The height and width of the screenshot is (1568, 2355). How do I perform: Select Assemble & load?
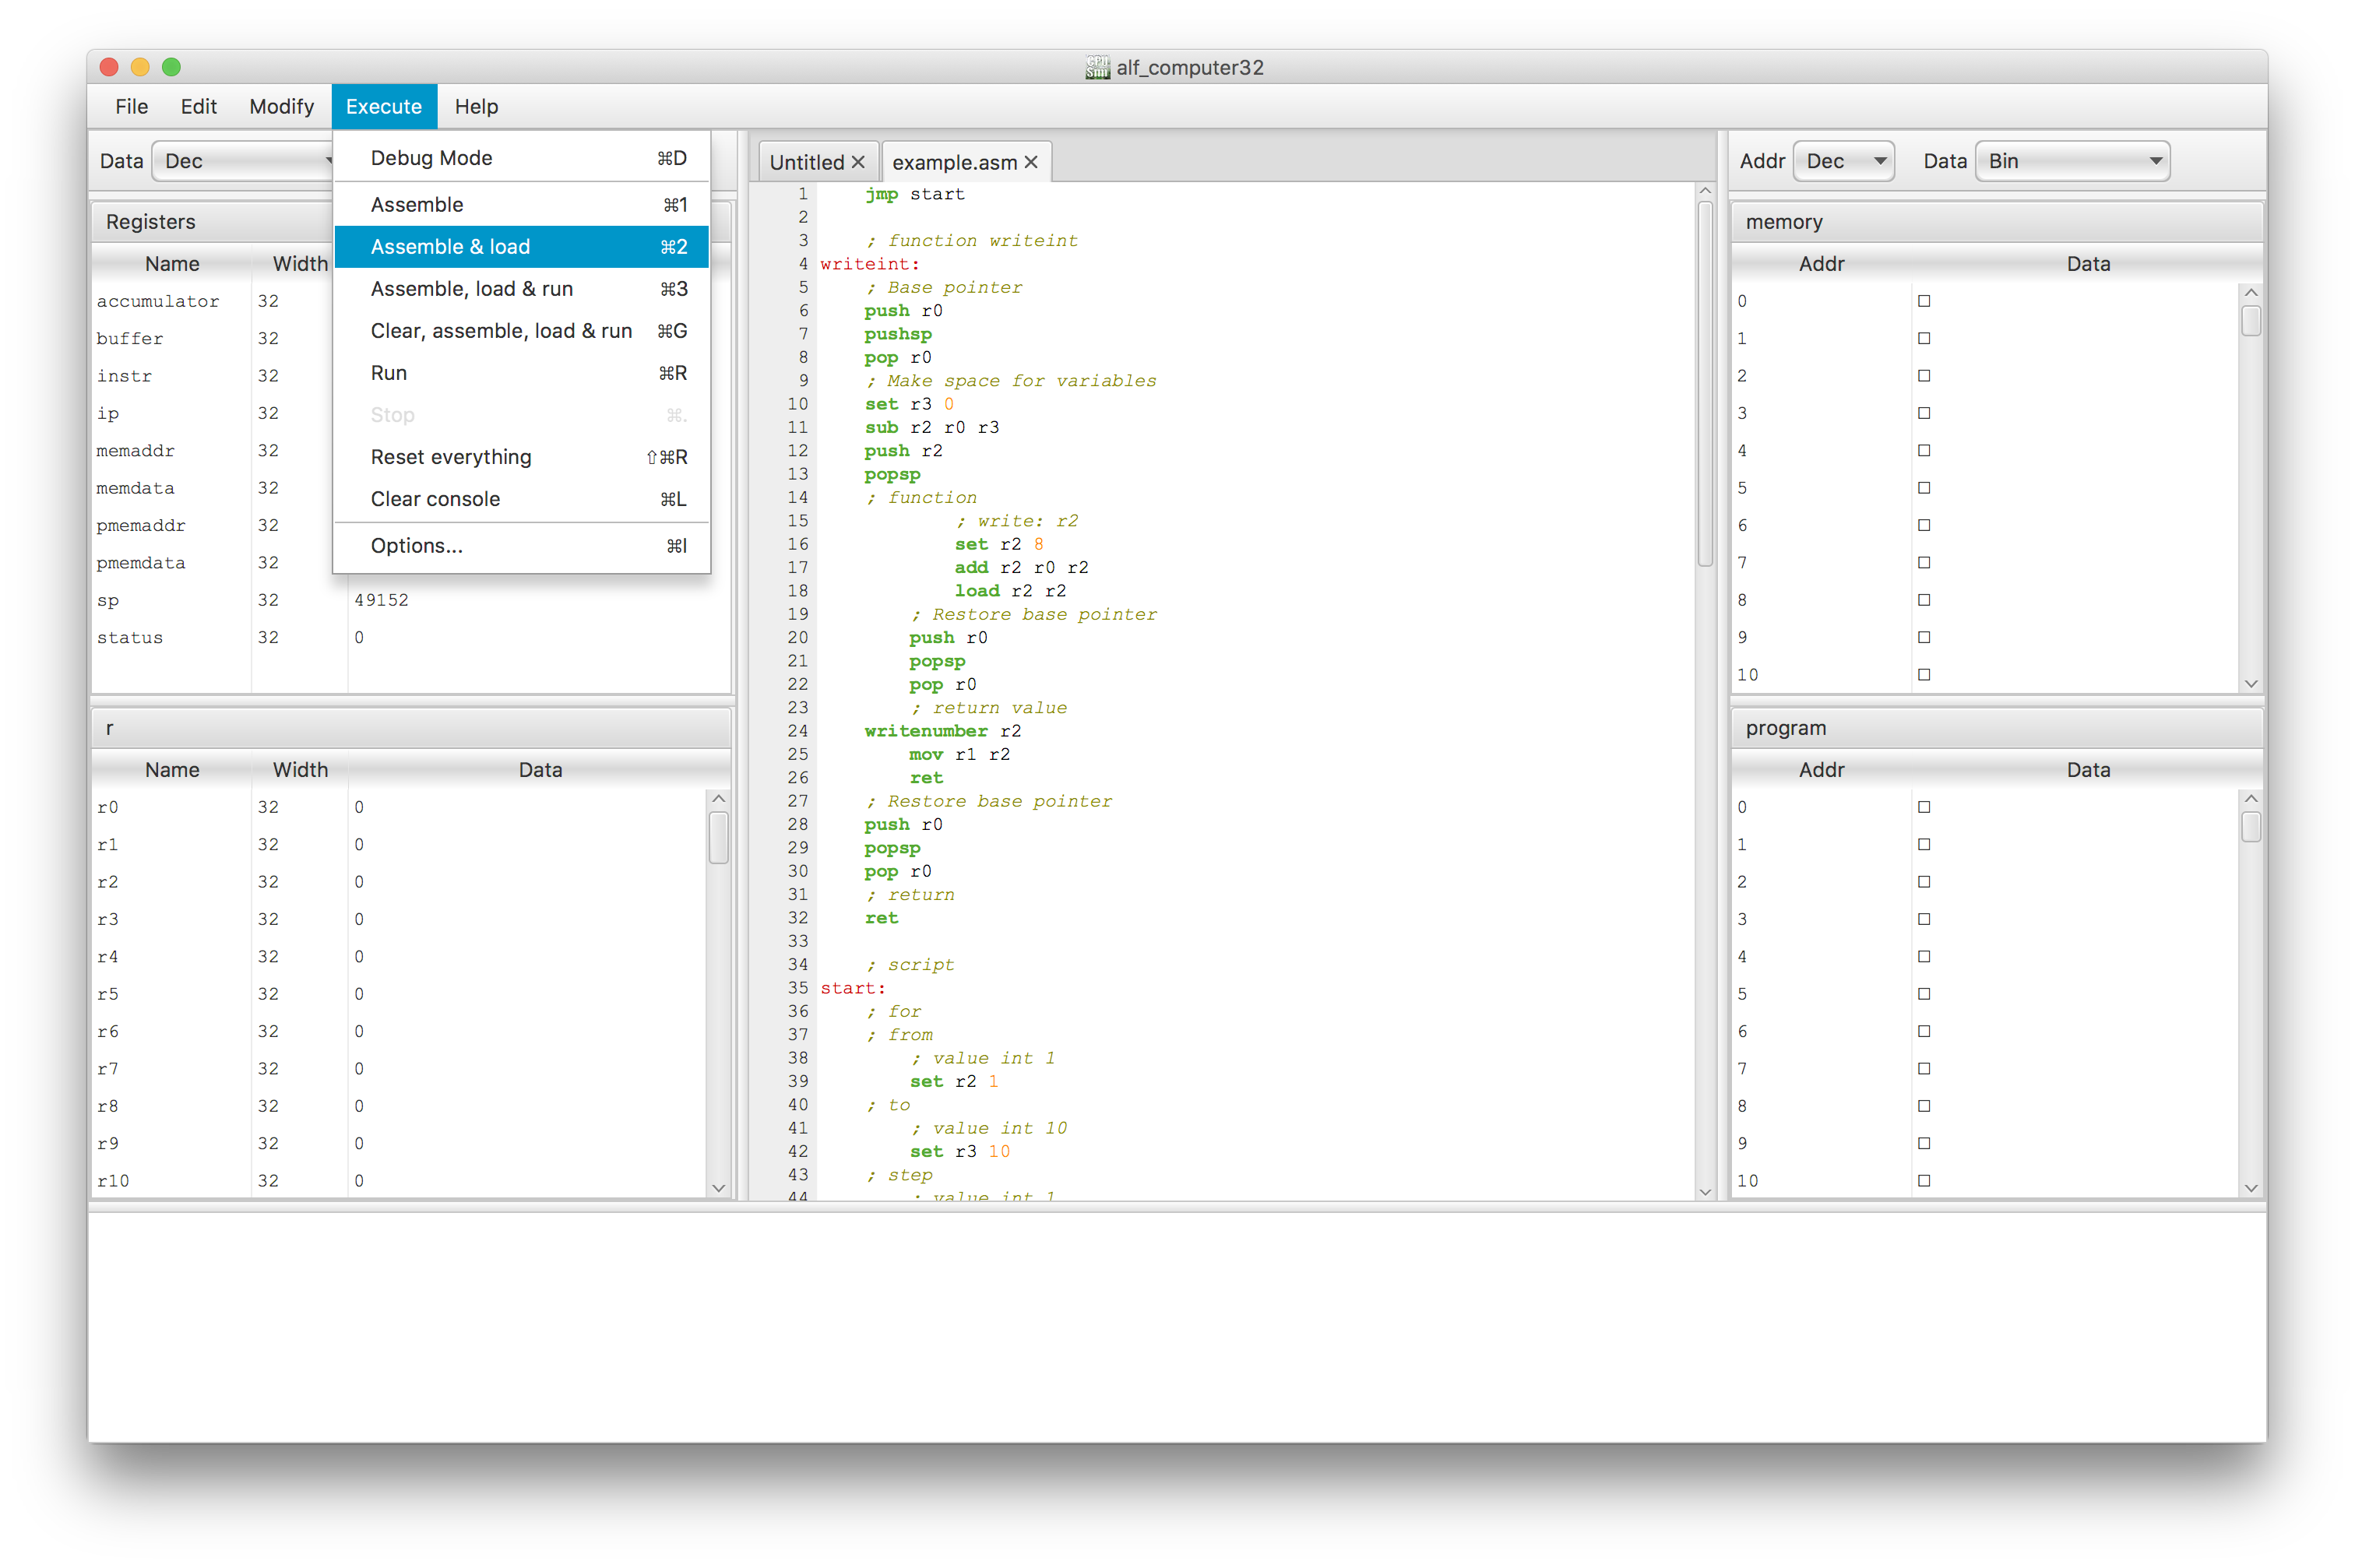521,246
